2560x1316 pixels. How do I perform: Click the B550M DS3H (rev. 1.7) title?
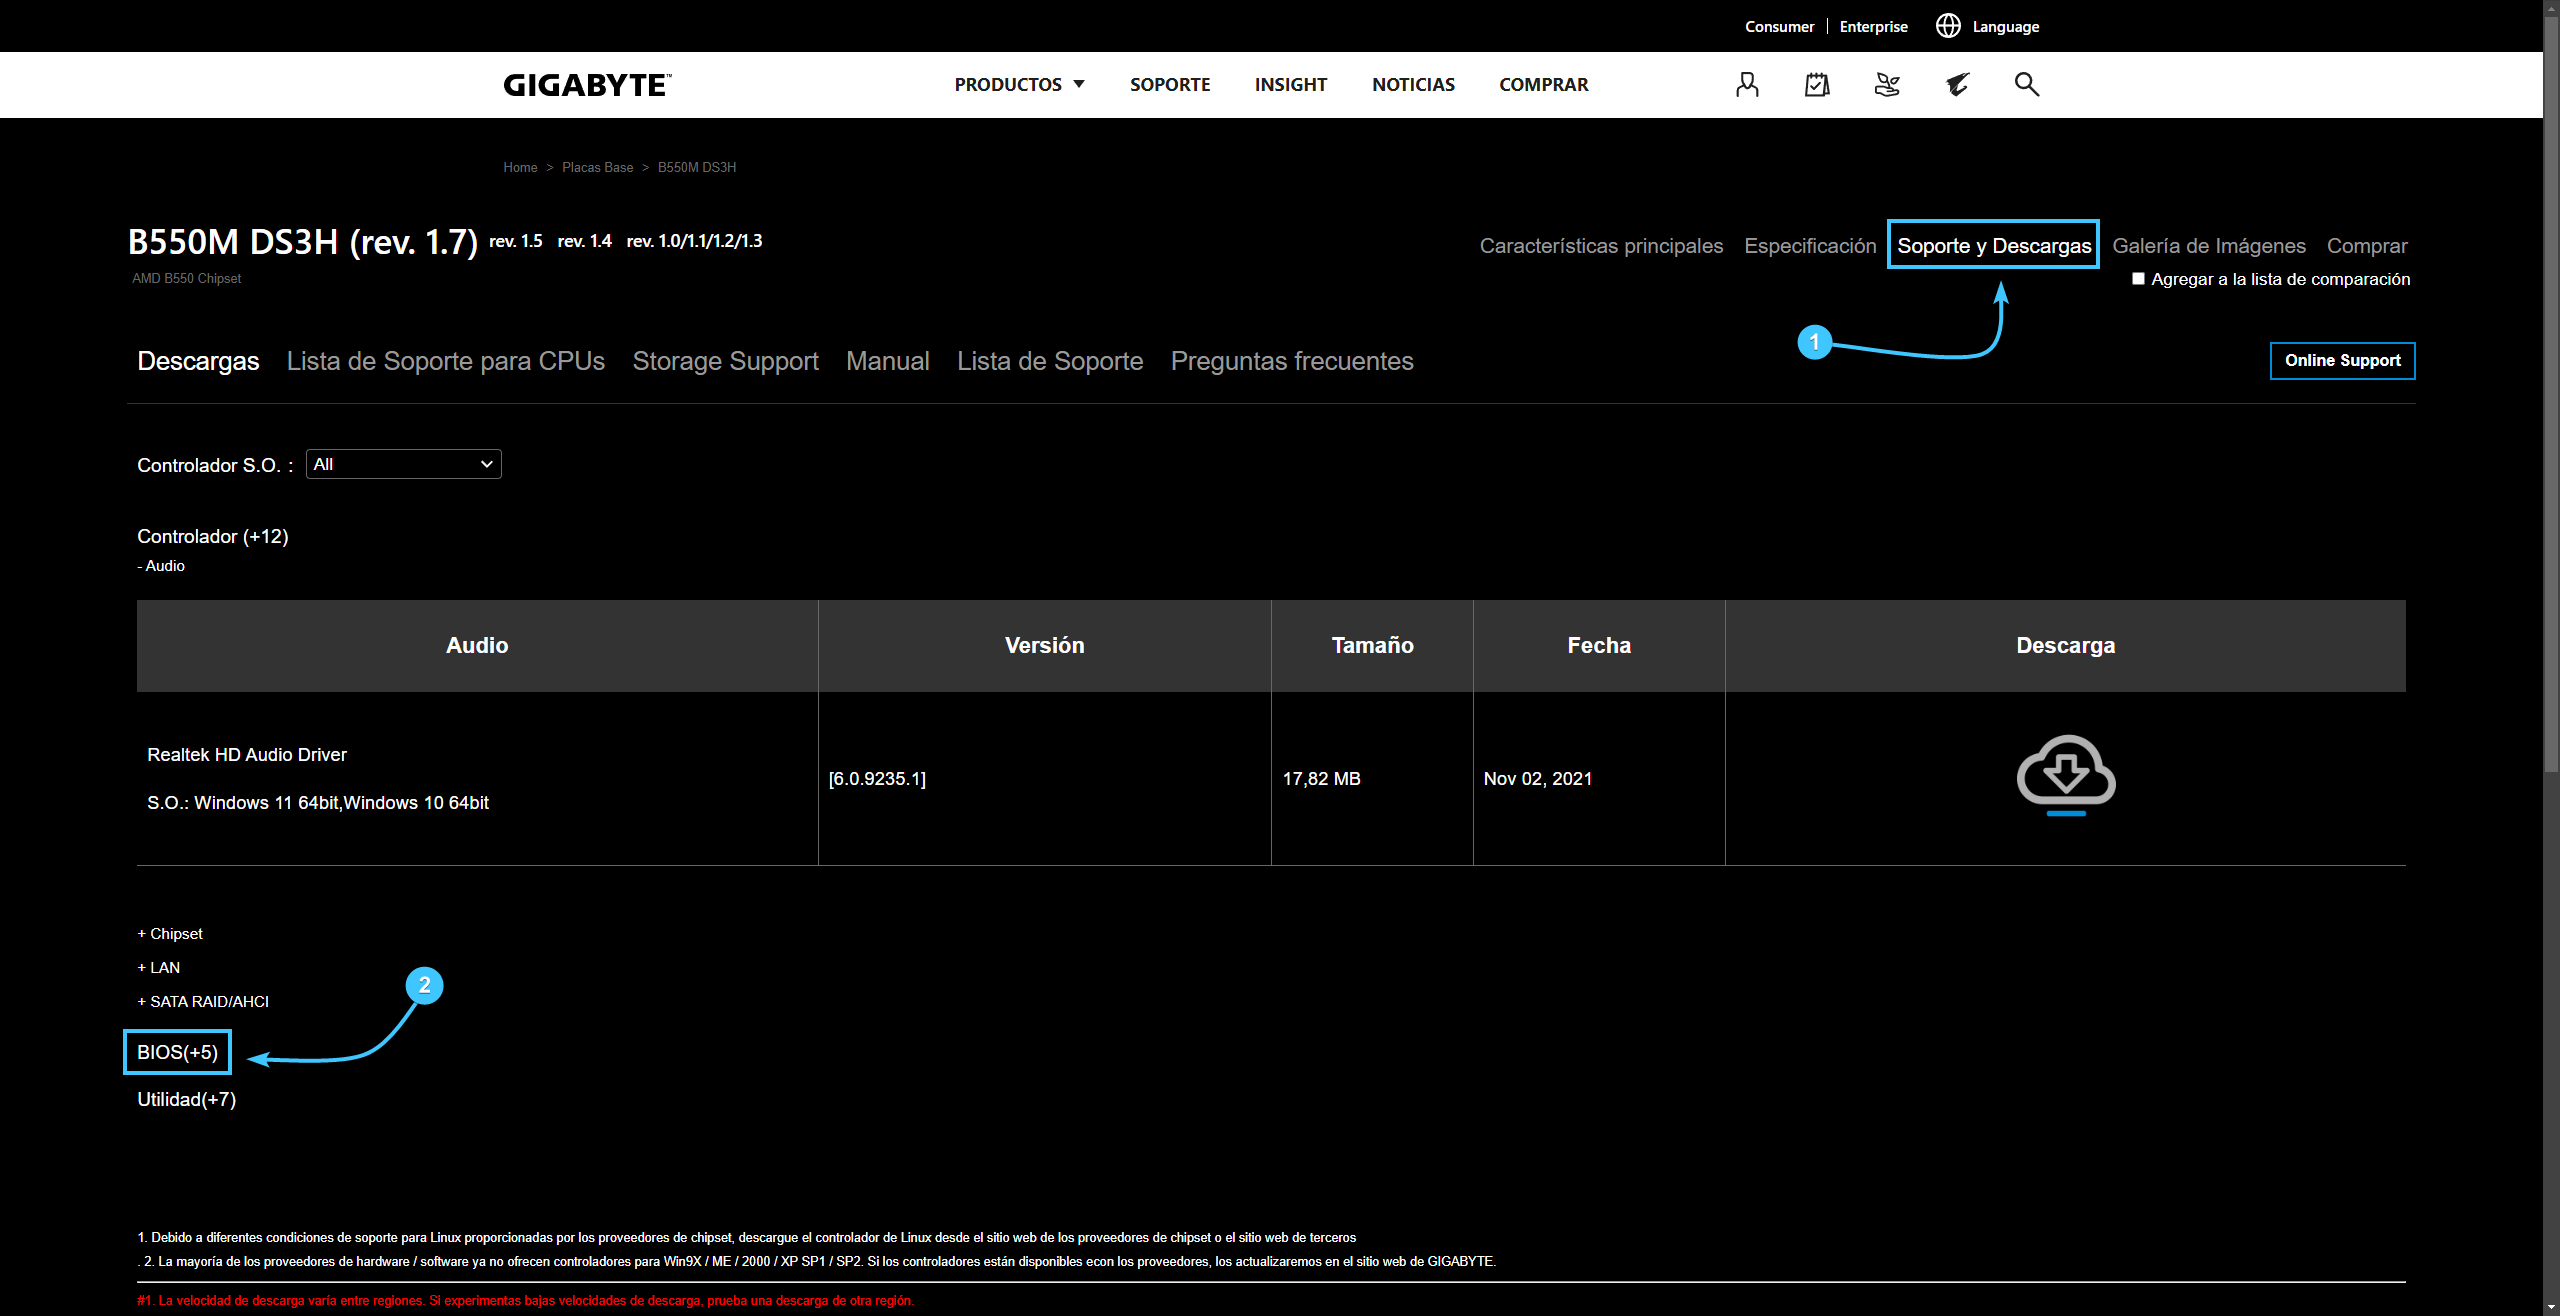[x=303, y=242]
